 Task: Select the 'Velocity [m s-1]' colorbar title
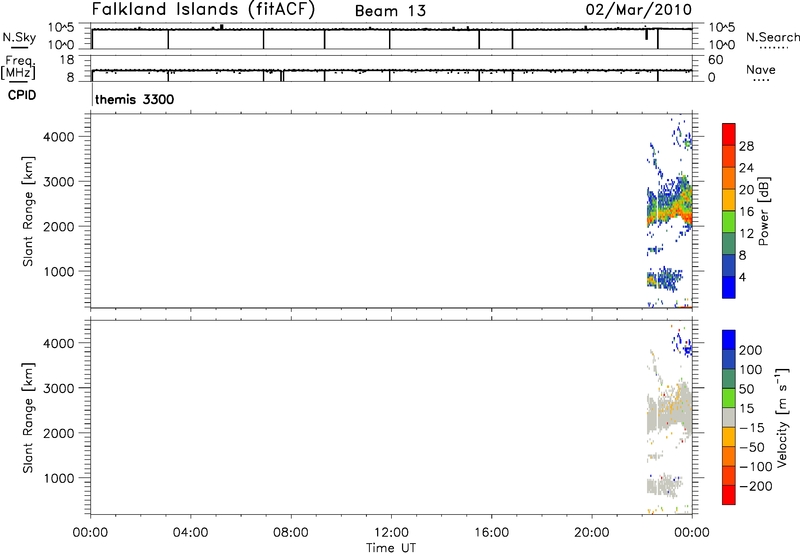tap(782, 417)
